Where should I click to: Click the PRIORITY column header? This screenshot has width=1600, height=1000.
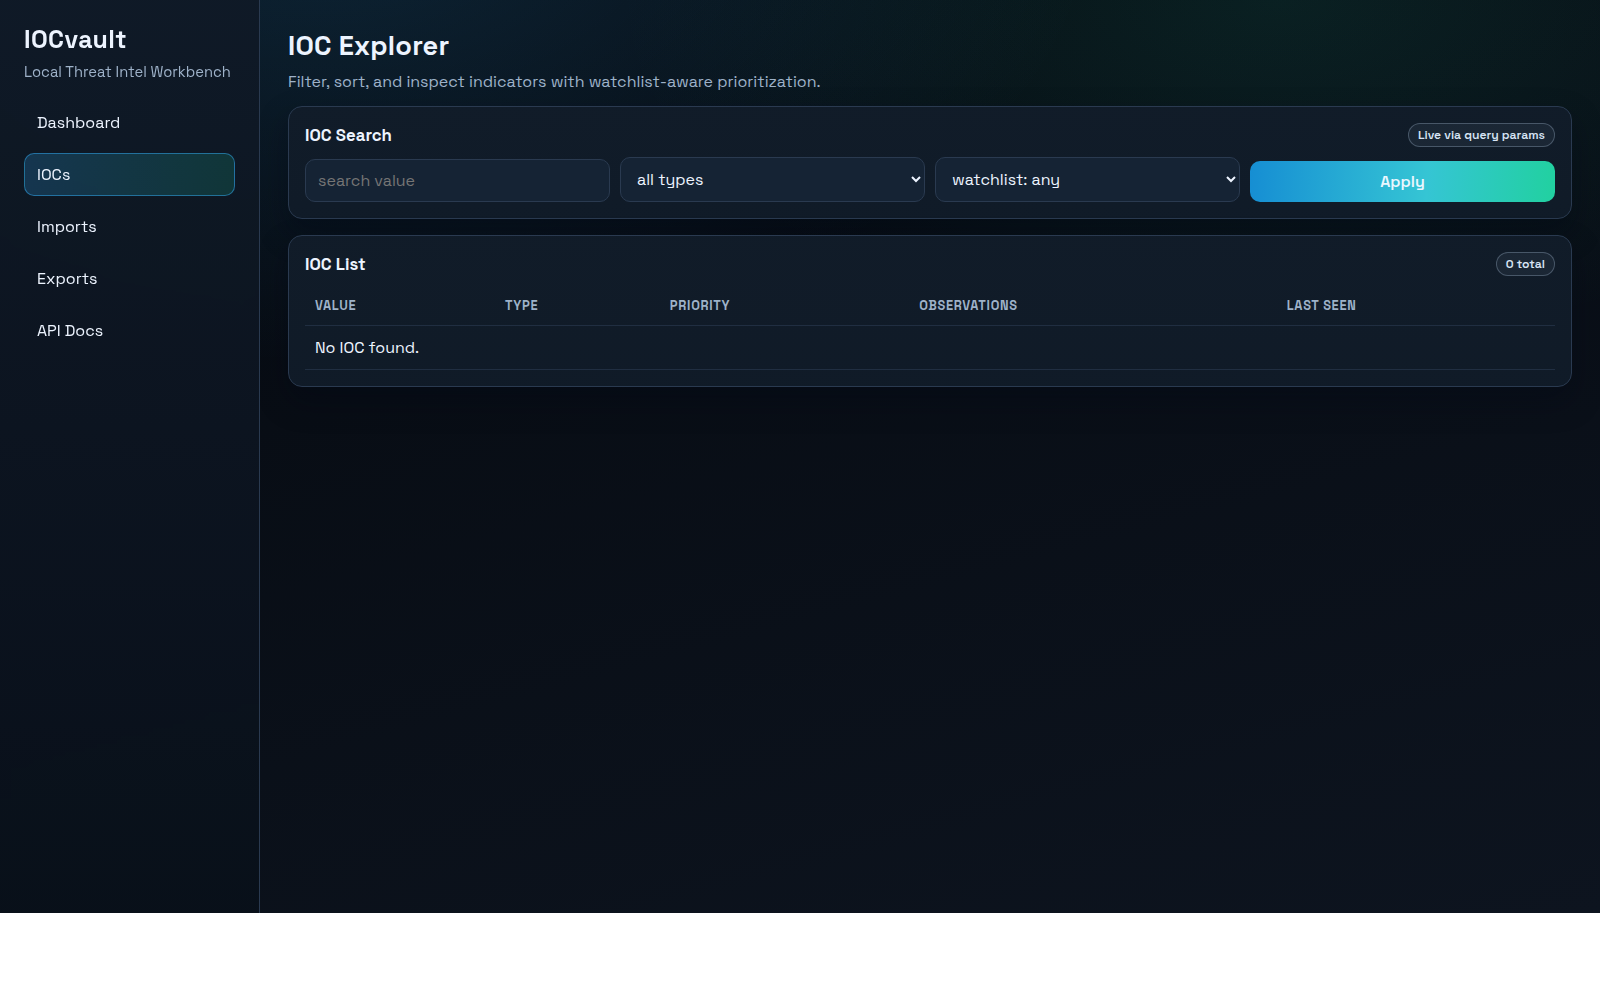point(700,305)
